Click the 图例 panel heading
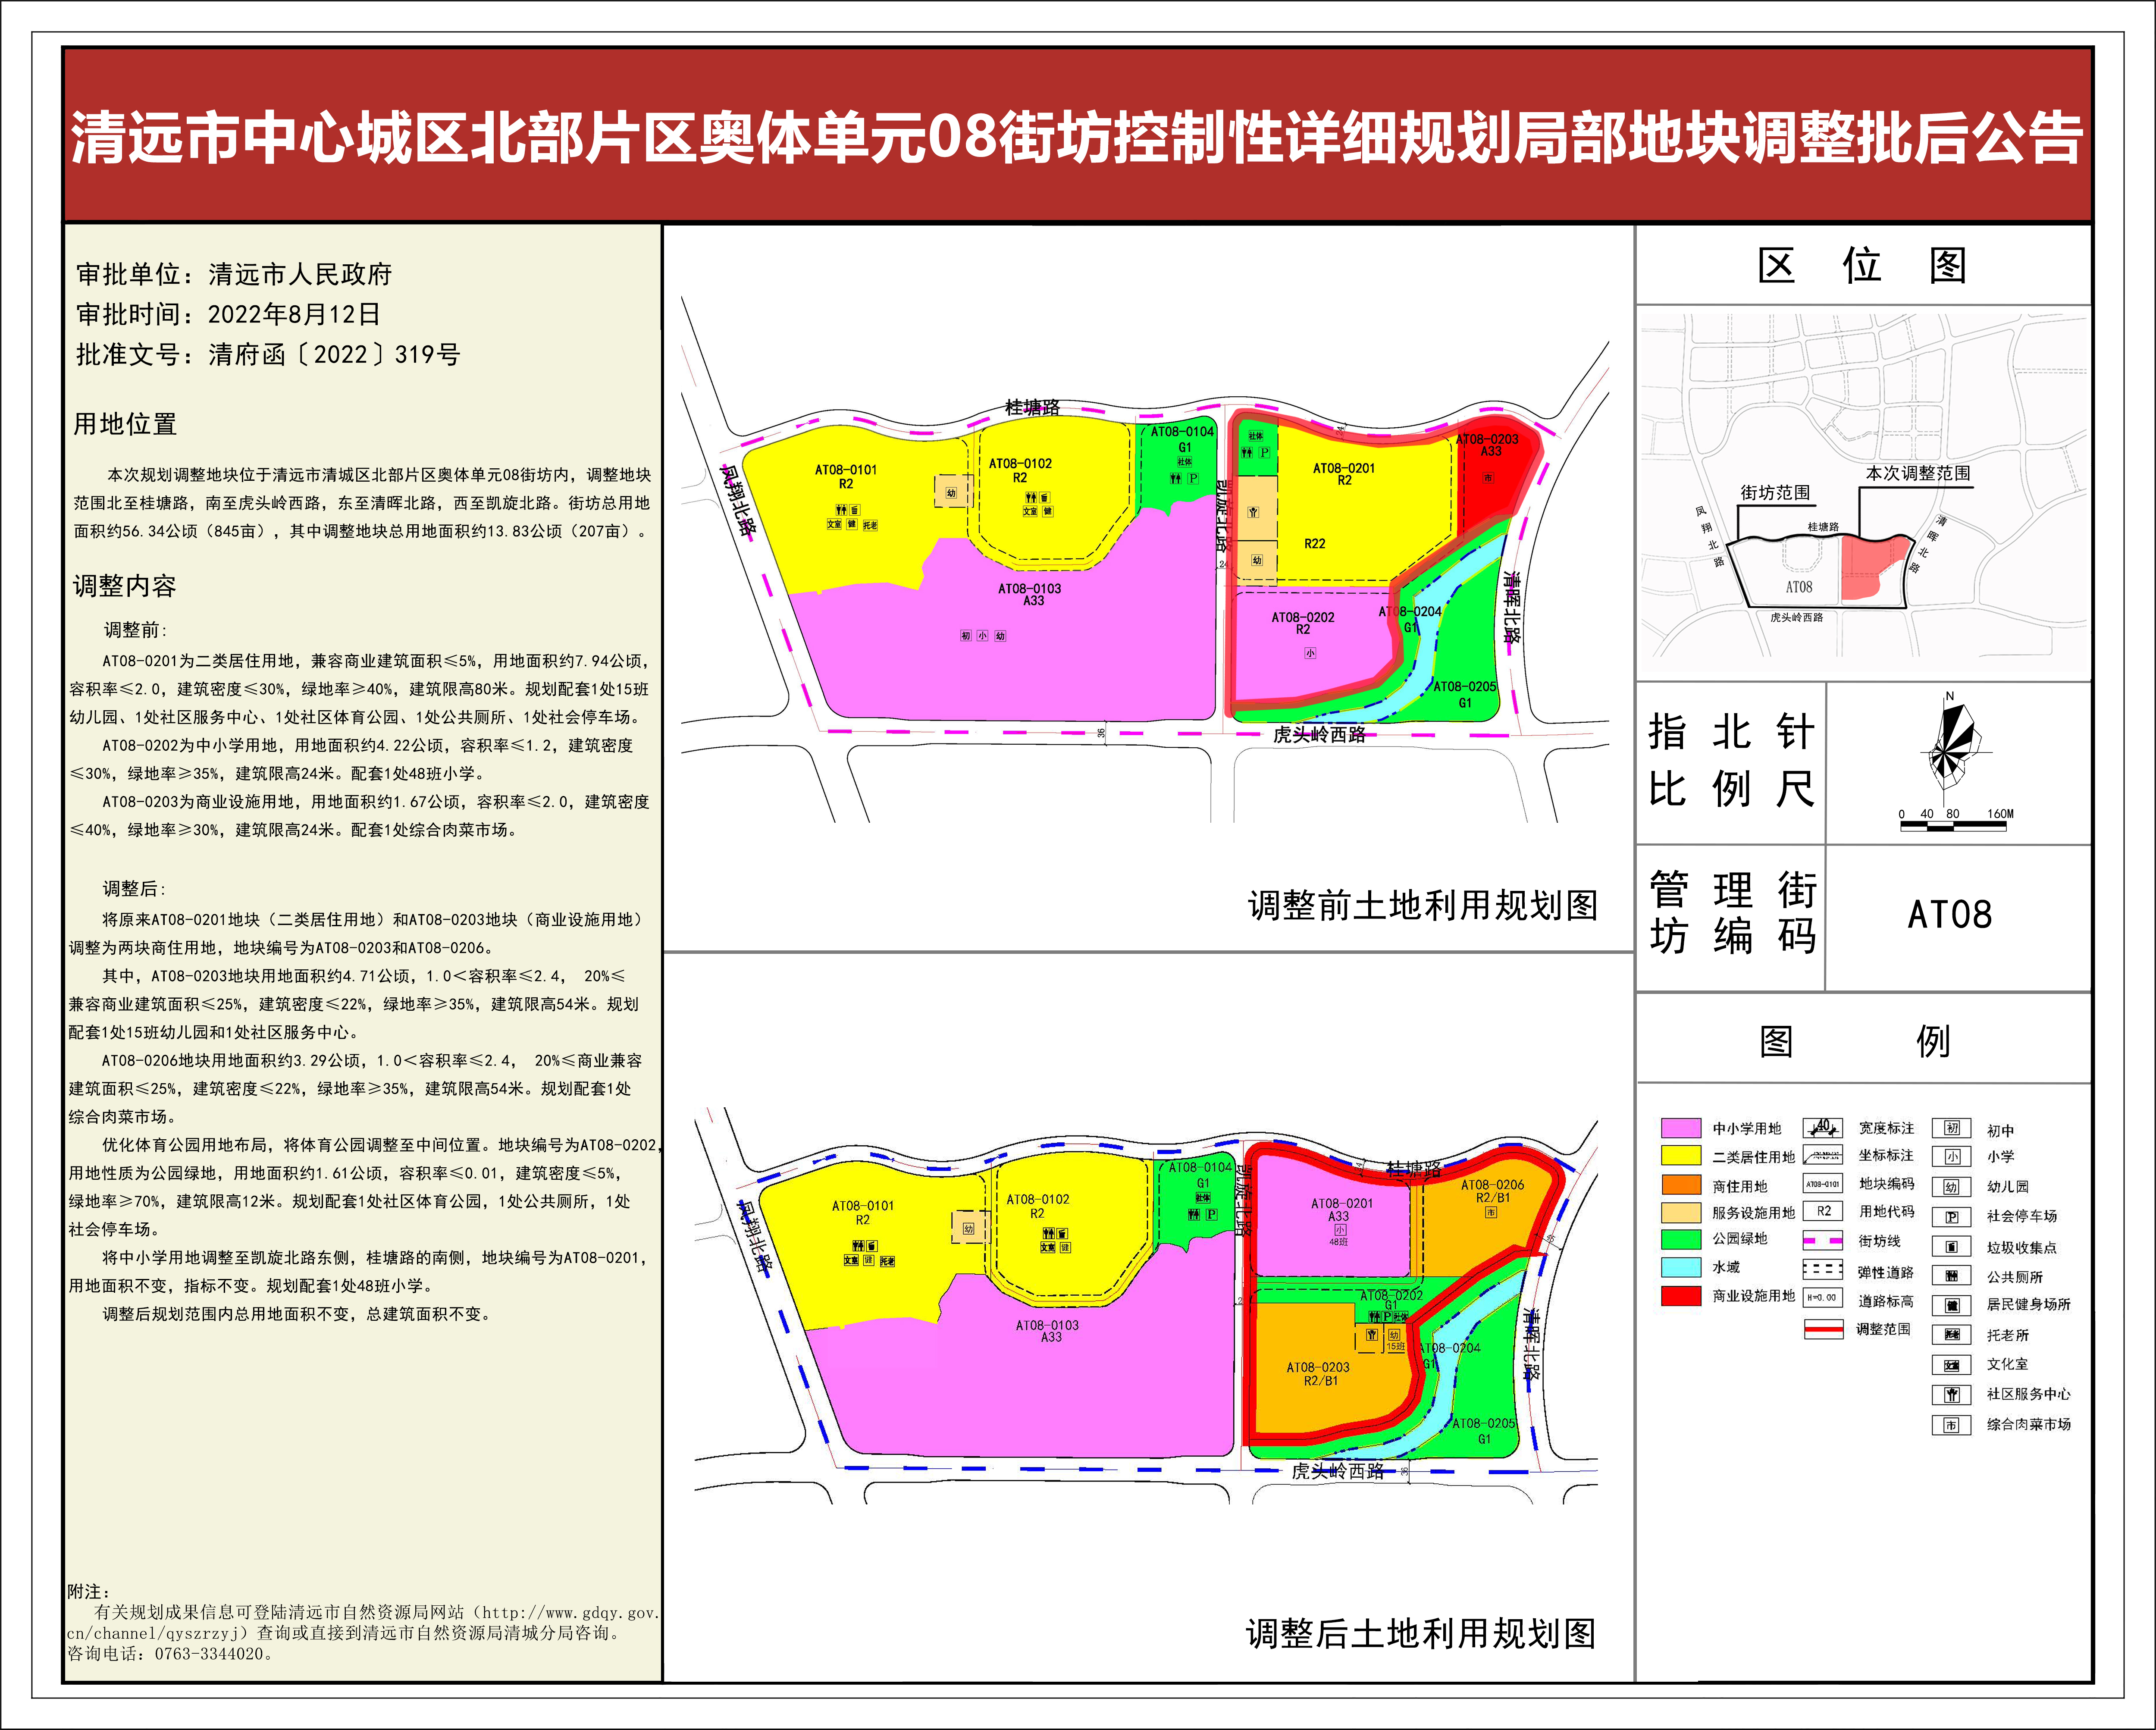 [x=1855, y=1041]
